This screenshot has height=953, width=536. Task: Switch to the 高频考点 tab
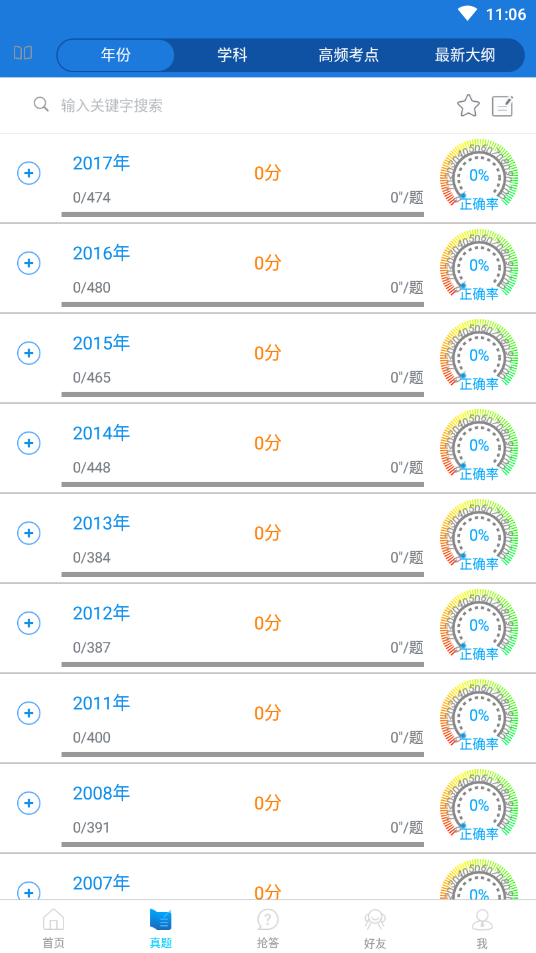click(x=348, y=55)
